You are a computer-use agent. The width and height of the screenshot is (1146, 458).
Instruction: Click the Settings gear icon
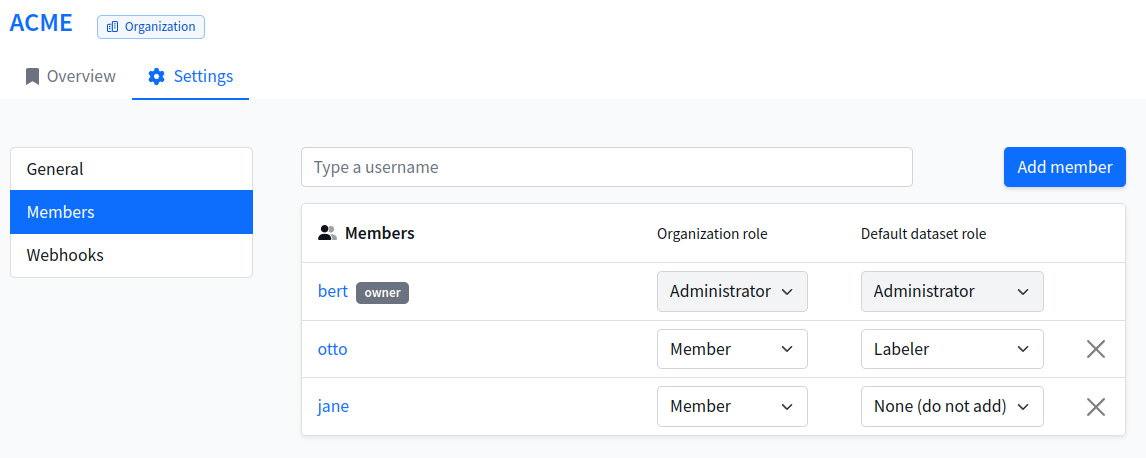click(156, 77)
